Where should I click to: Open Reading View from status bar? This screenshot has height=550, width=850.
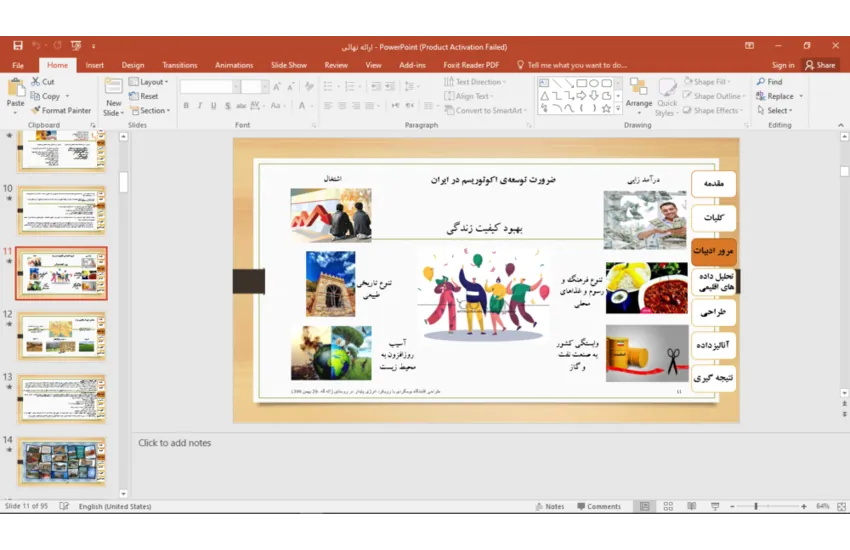690,506
